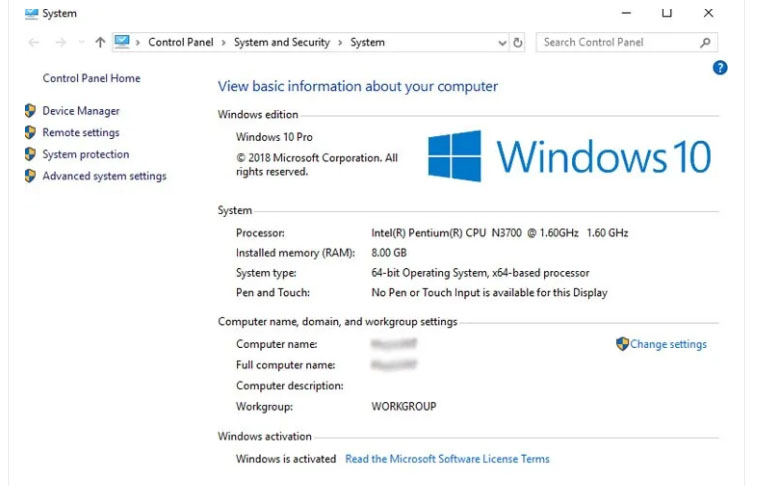
Task: Click the Up arrow navigation button
Action: click(x=100, y=42)
